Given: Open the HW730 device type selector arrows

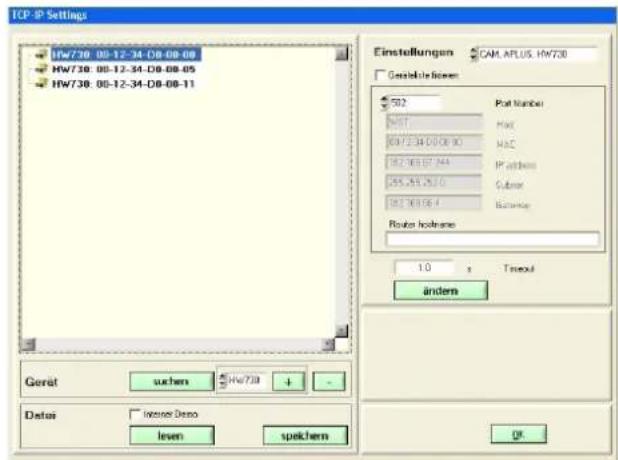Looking at the screenshot, I should tap(223, 380).
